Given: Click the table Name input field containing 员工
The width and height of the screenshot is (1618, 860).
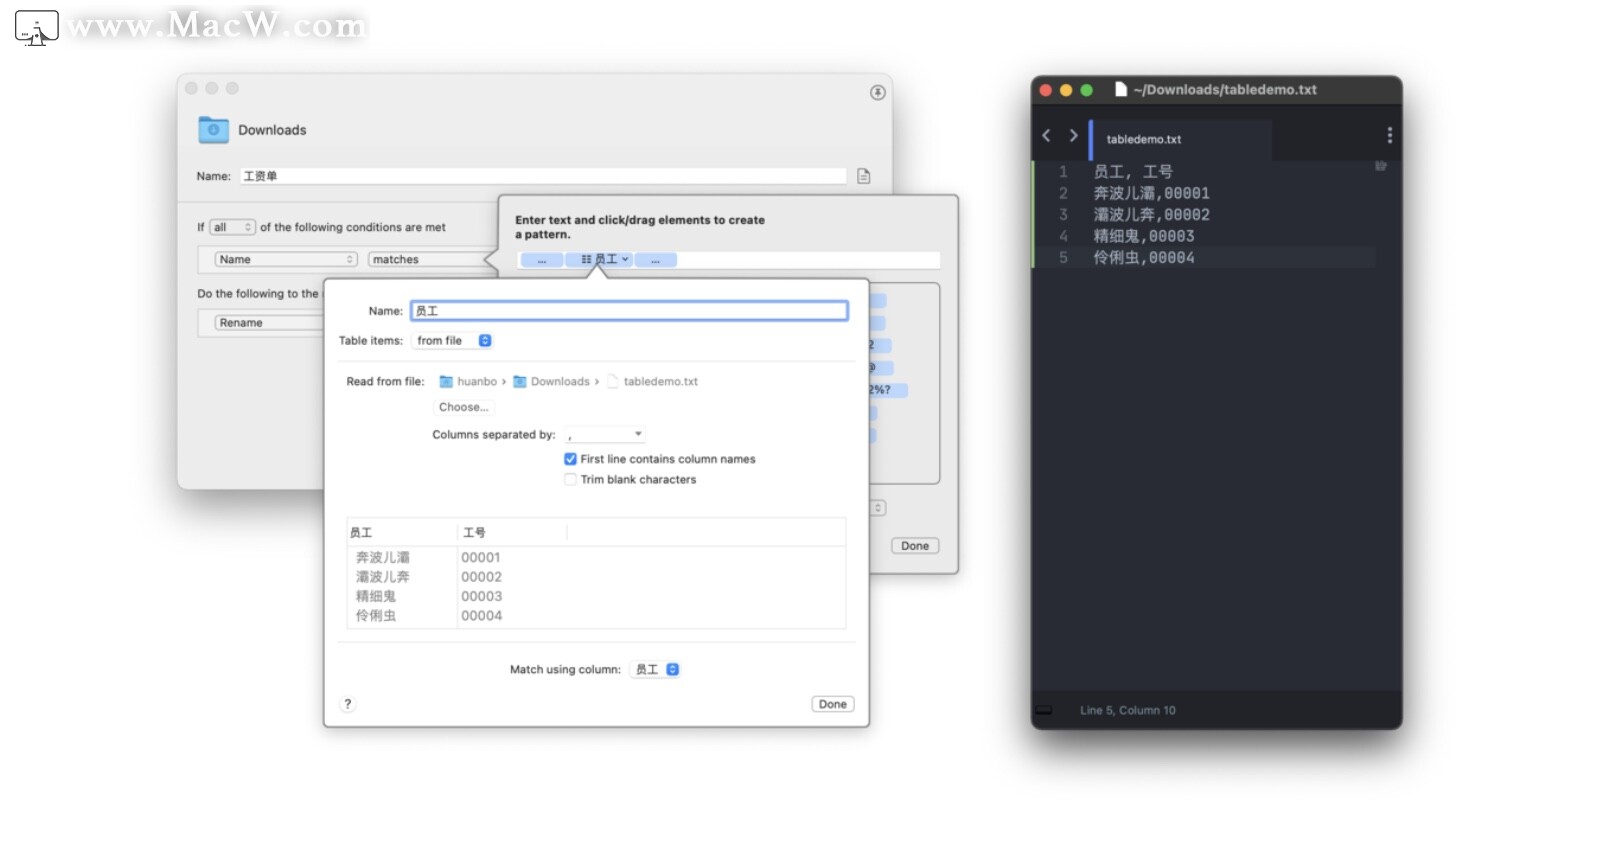Looking at the screenshot, I should click(629, 311).
